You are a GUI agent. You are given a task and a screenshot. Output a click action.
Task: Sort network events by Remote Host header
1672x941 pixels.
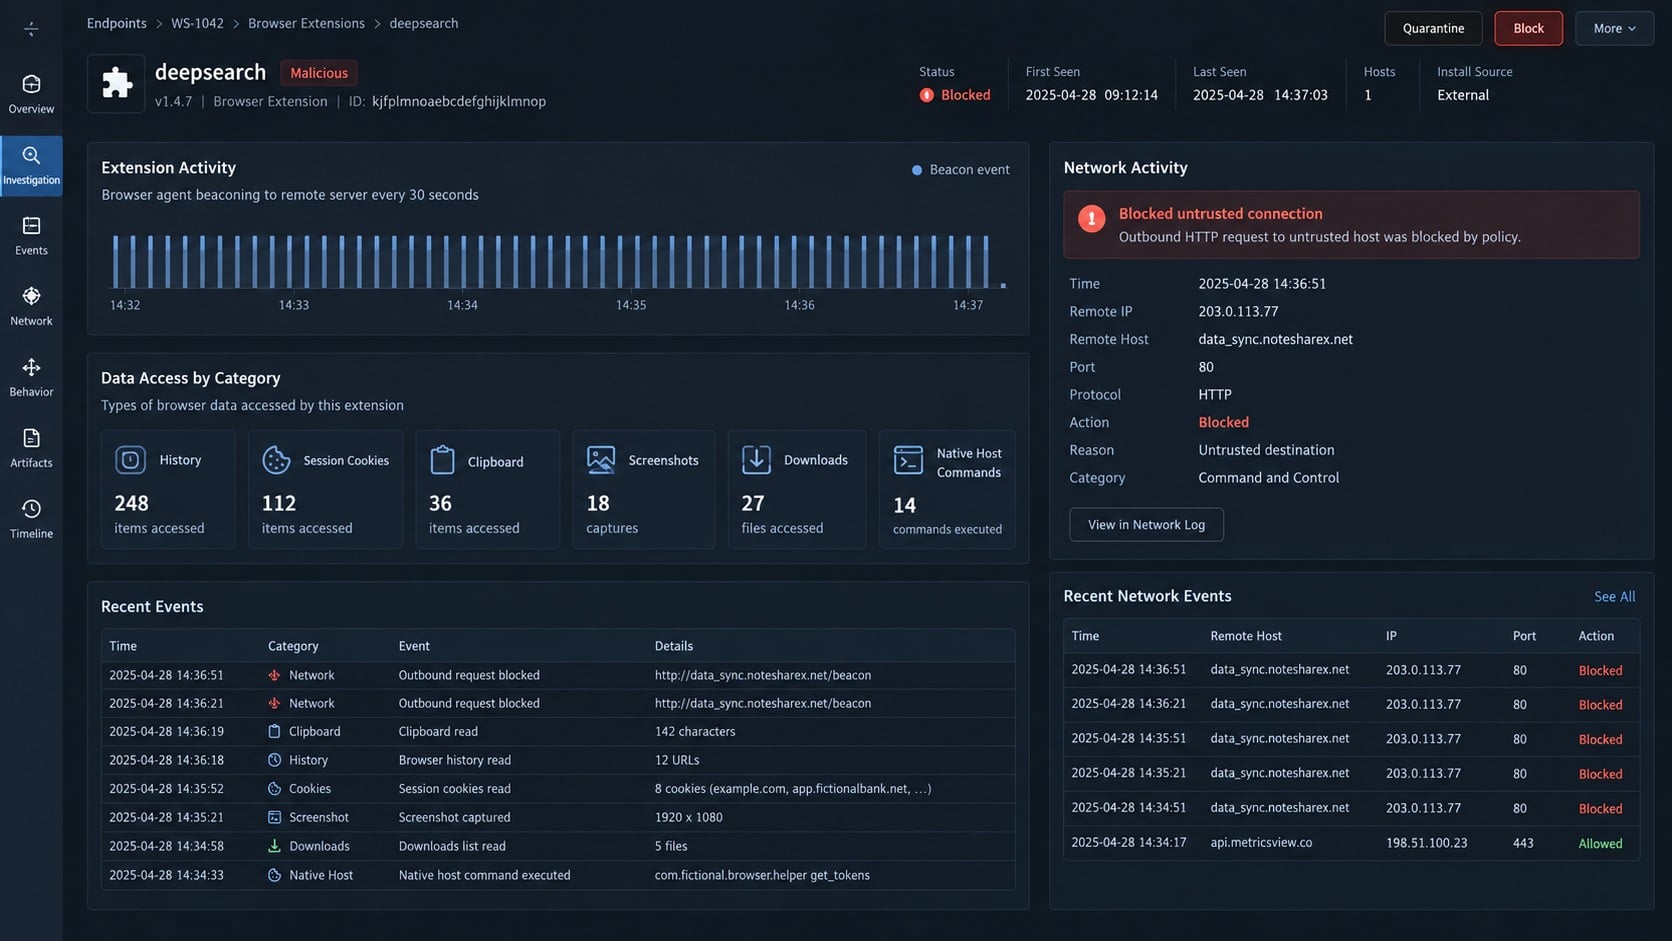1245,636
